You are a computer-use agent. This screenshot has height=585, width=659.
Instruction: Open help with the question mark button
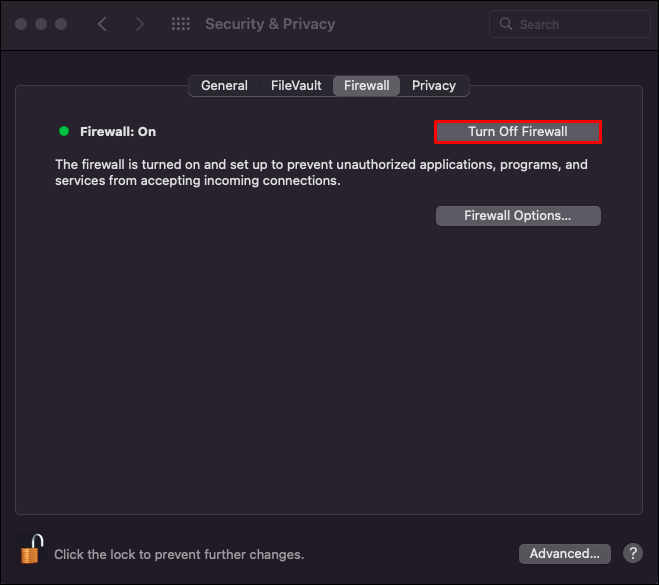click(x=633, y=553)
